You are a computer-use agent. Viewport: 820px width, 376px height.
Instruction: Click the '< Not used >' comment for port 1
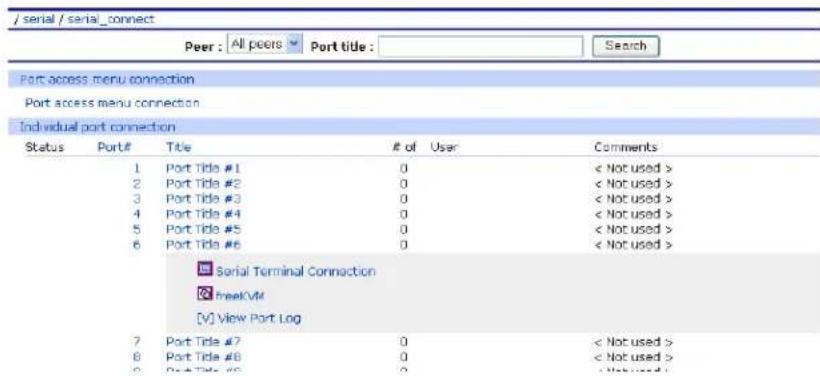(x=633, y=168)
